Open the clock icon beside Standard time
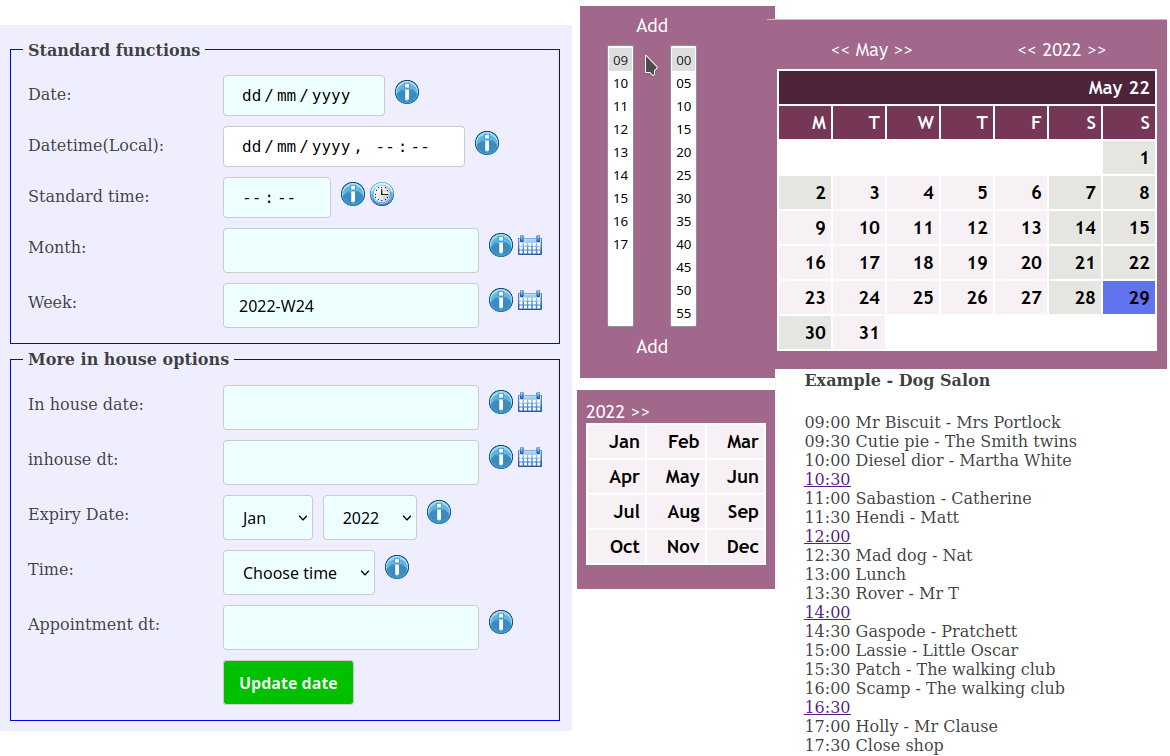This screenshot has width=1170, height=756. click(x=382, y=194)
